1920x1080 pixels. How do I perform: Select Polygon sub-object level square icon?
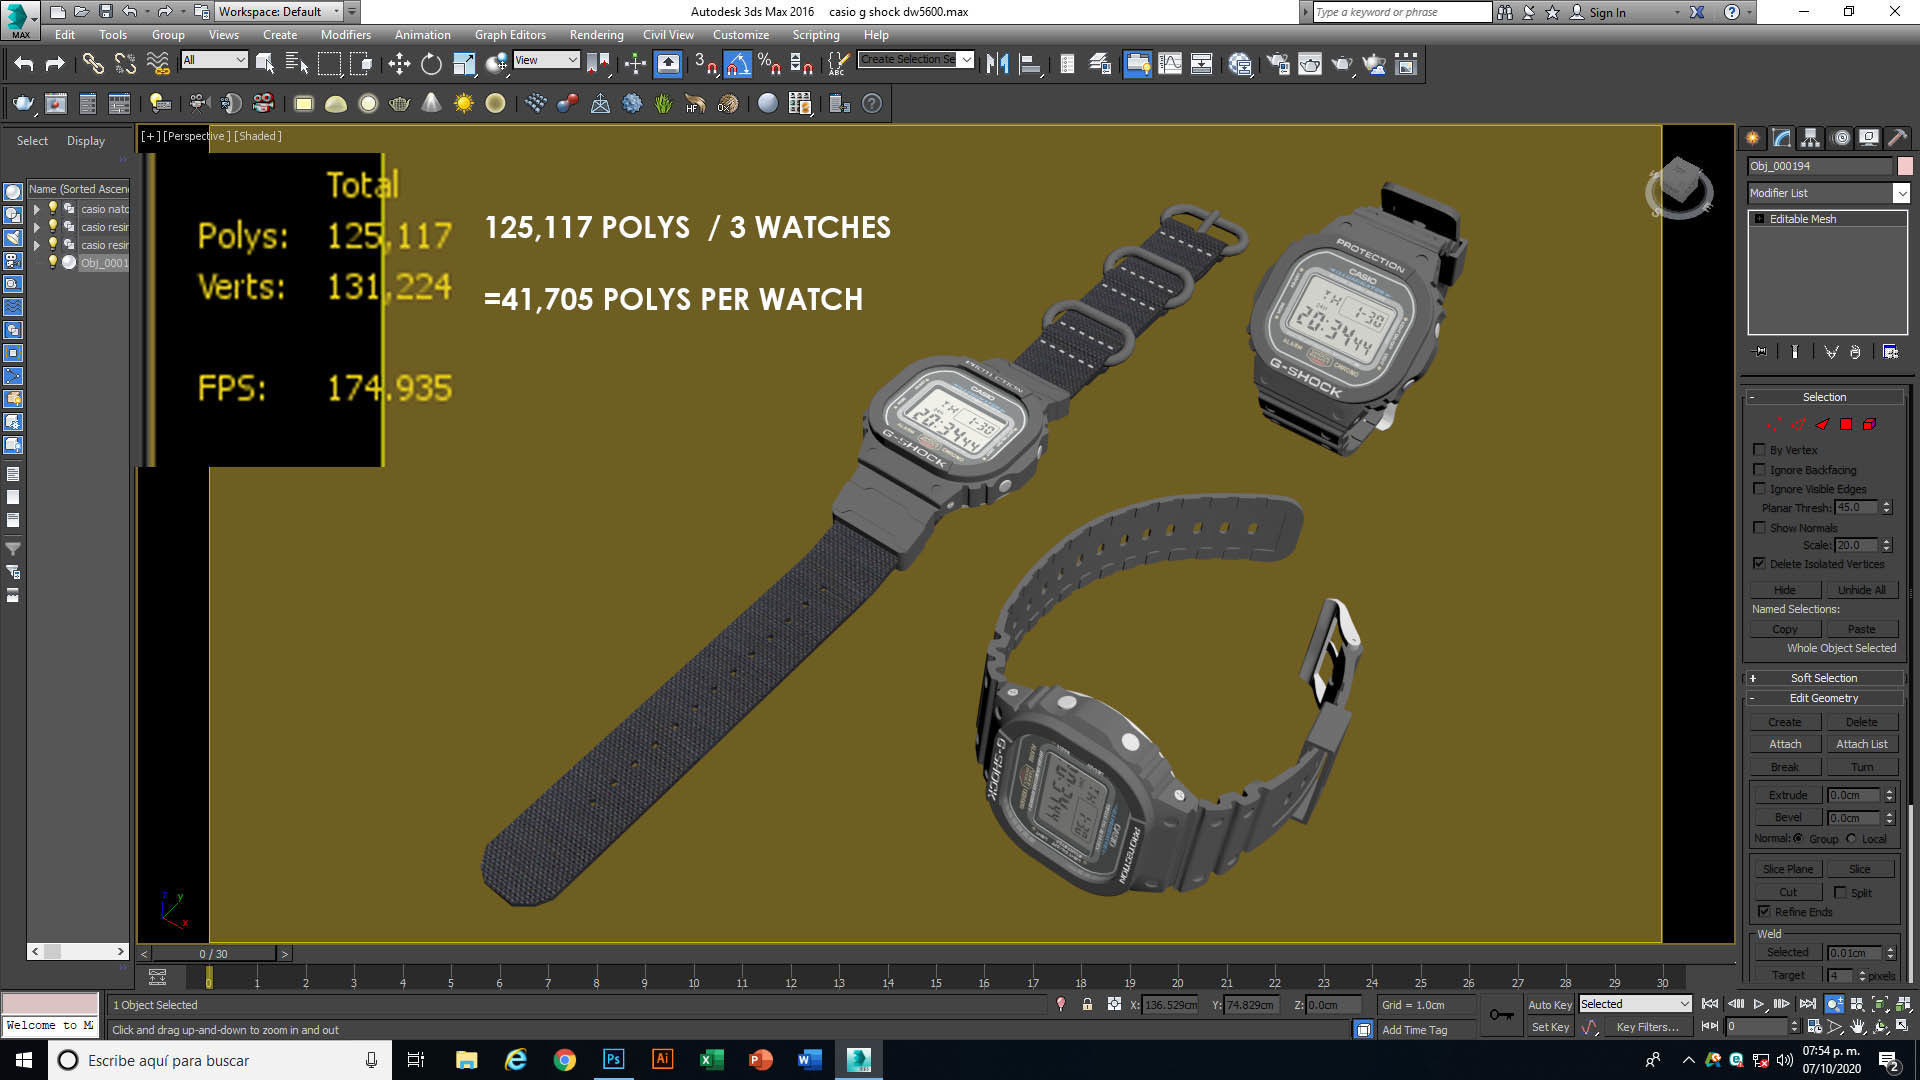coord(1846,424)
